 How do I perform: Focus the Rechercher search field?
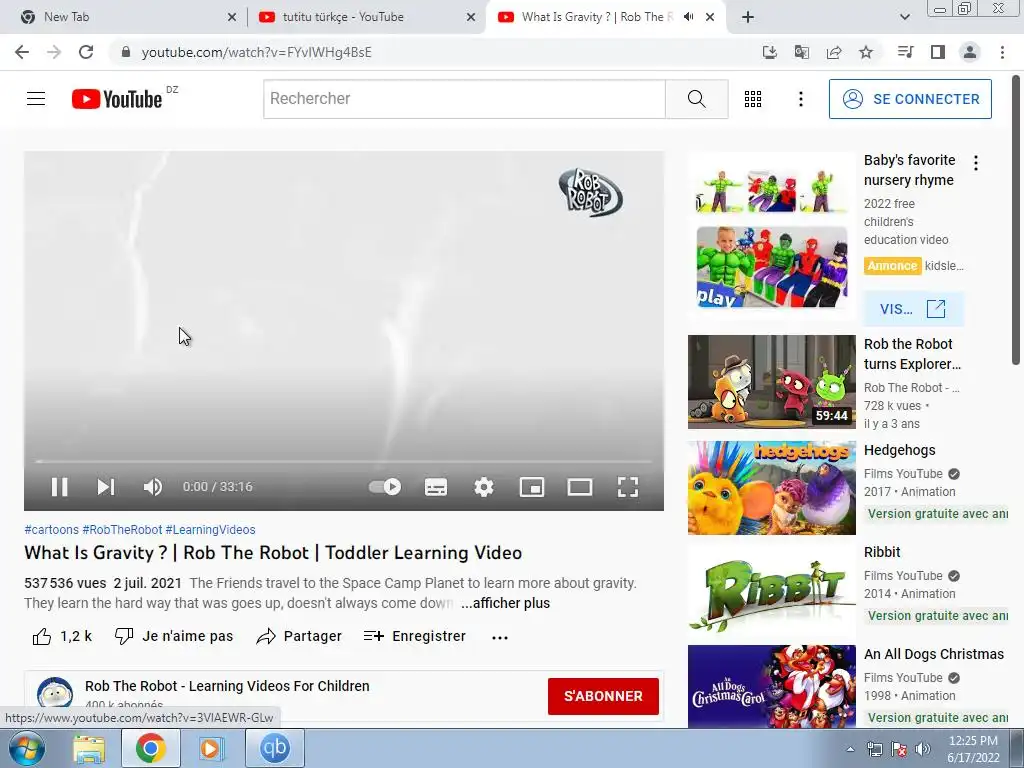464,99
